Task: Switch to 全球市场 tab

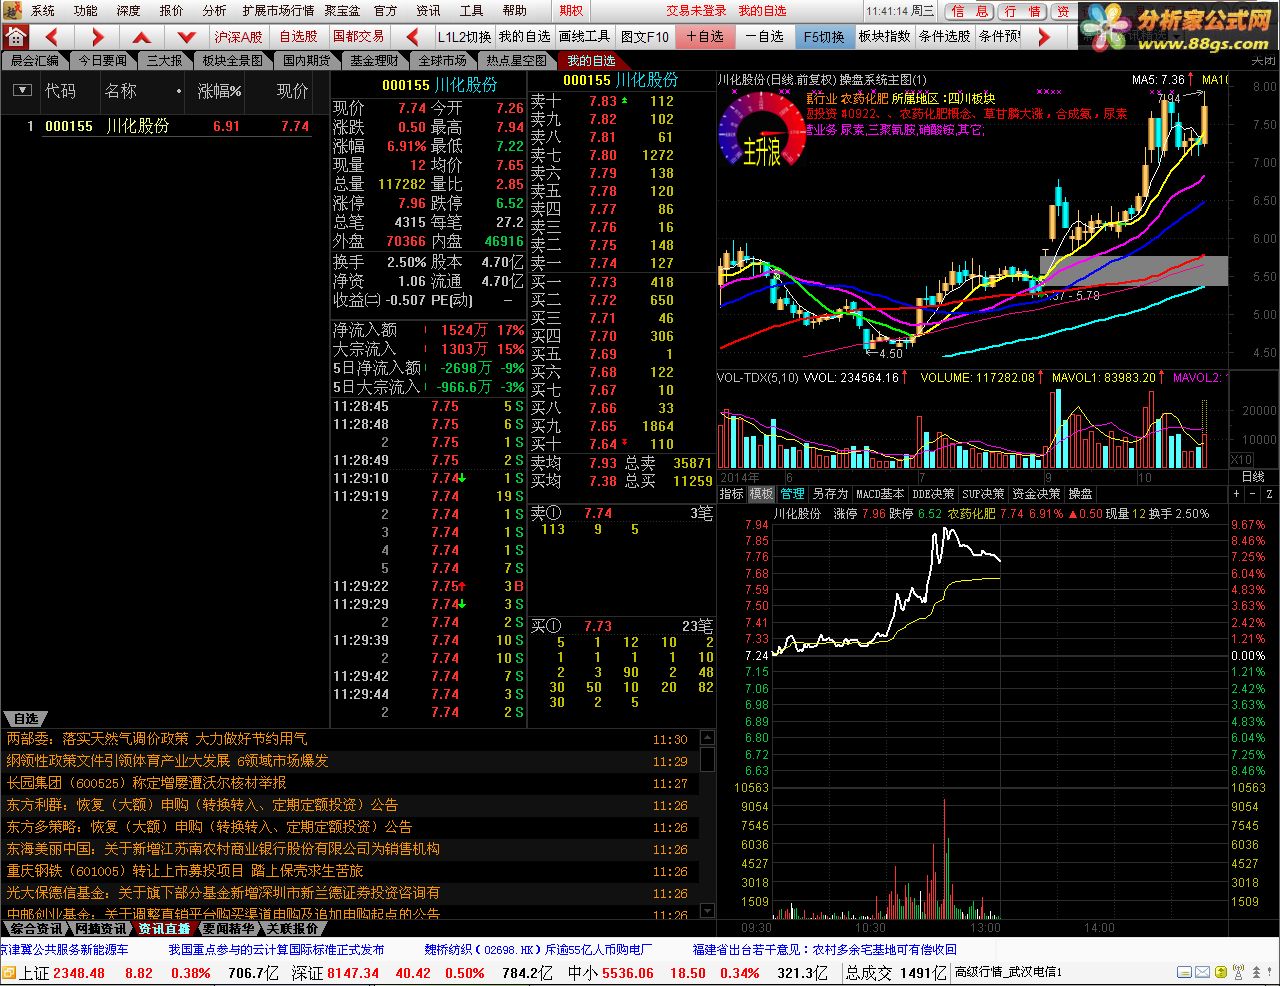Action: tap(443, 61)
